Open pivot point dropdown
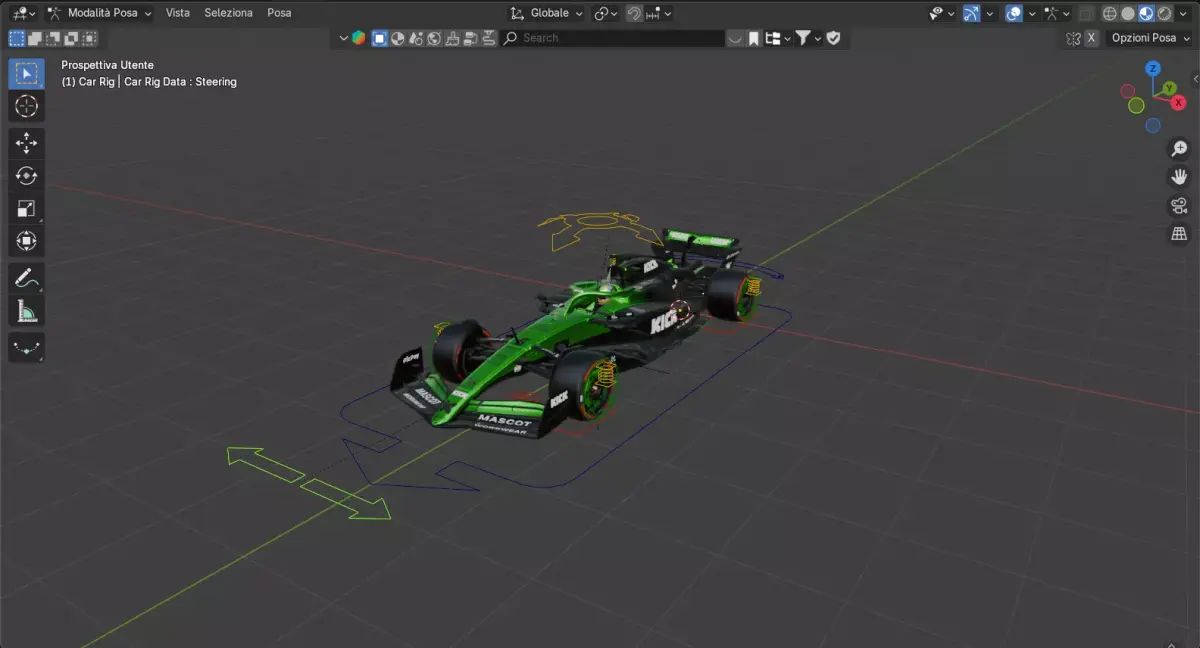 pos(606,13)
